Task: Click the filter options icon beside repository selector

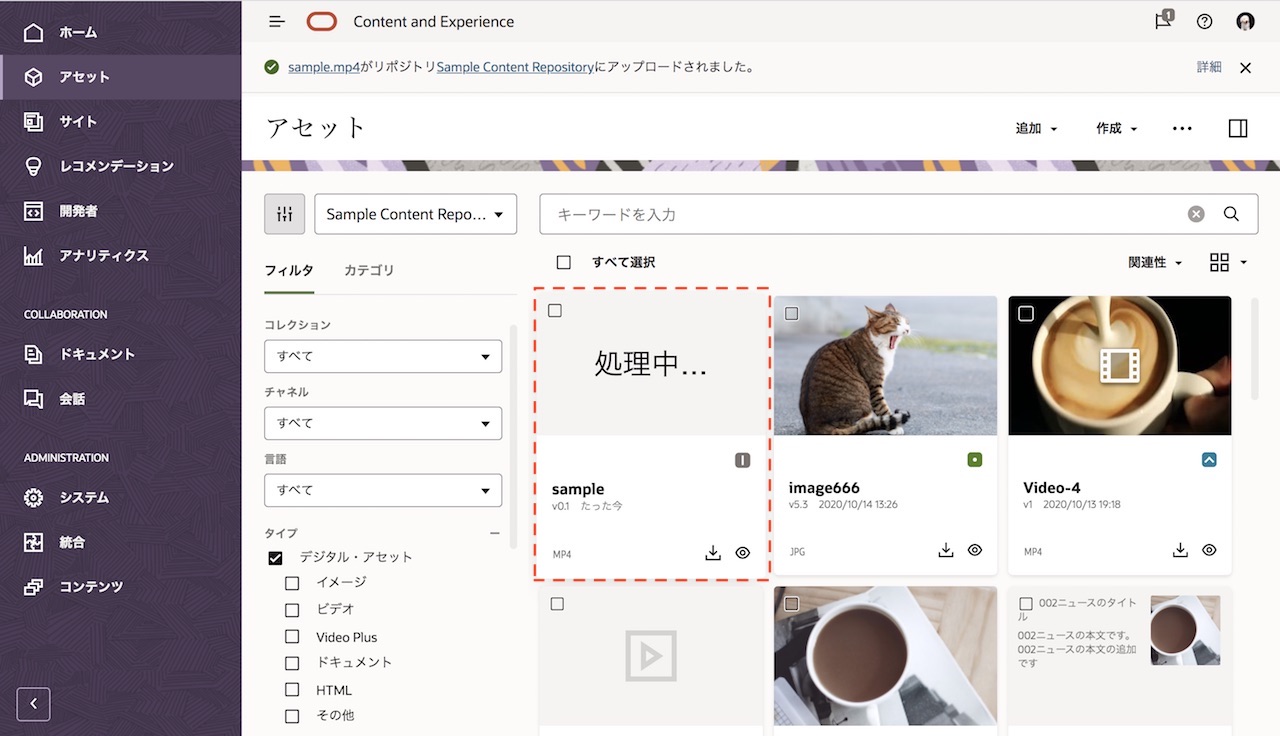Action: [284, 213]
